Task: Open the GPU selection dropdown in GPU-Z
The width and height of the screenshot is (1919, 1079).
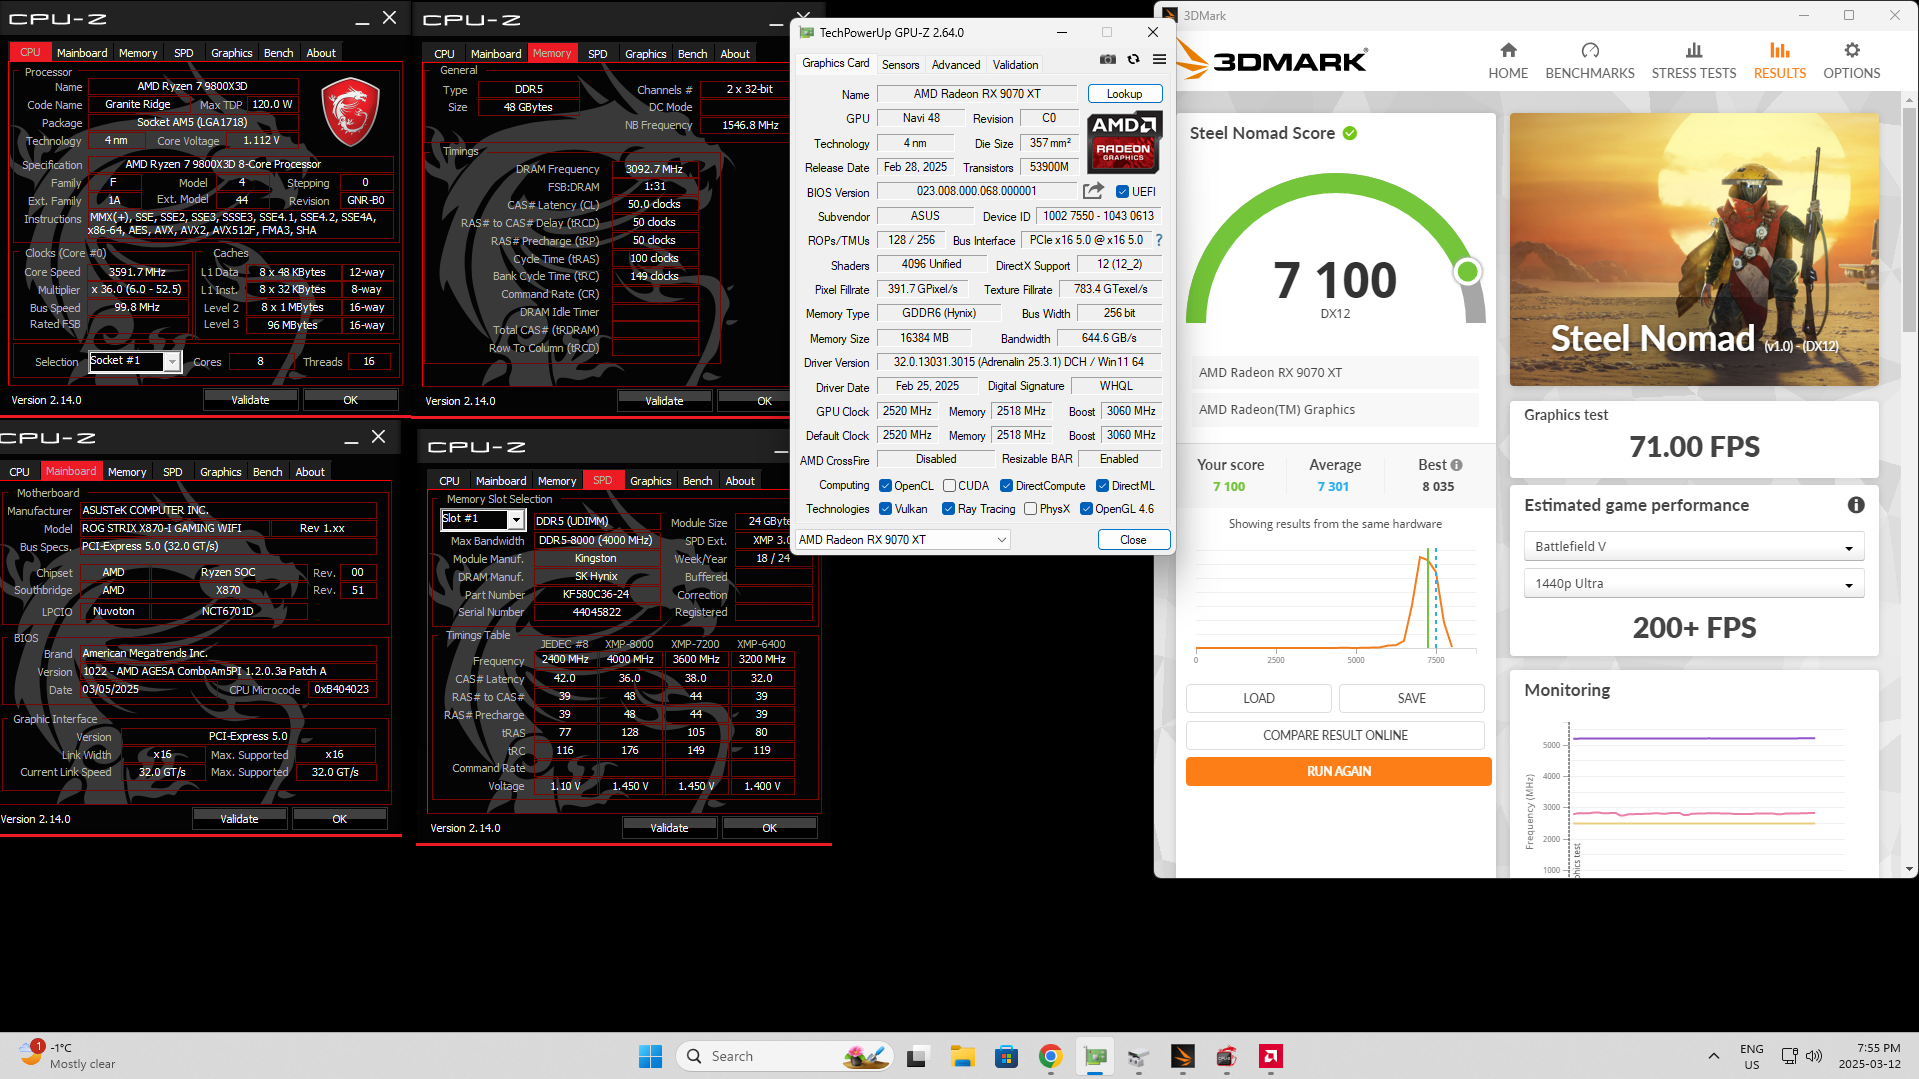Action: (x=903, y=540)
